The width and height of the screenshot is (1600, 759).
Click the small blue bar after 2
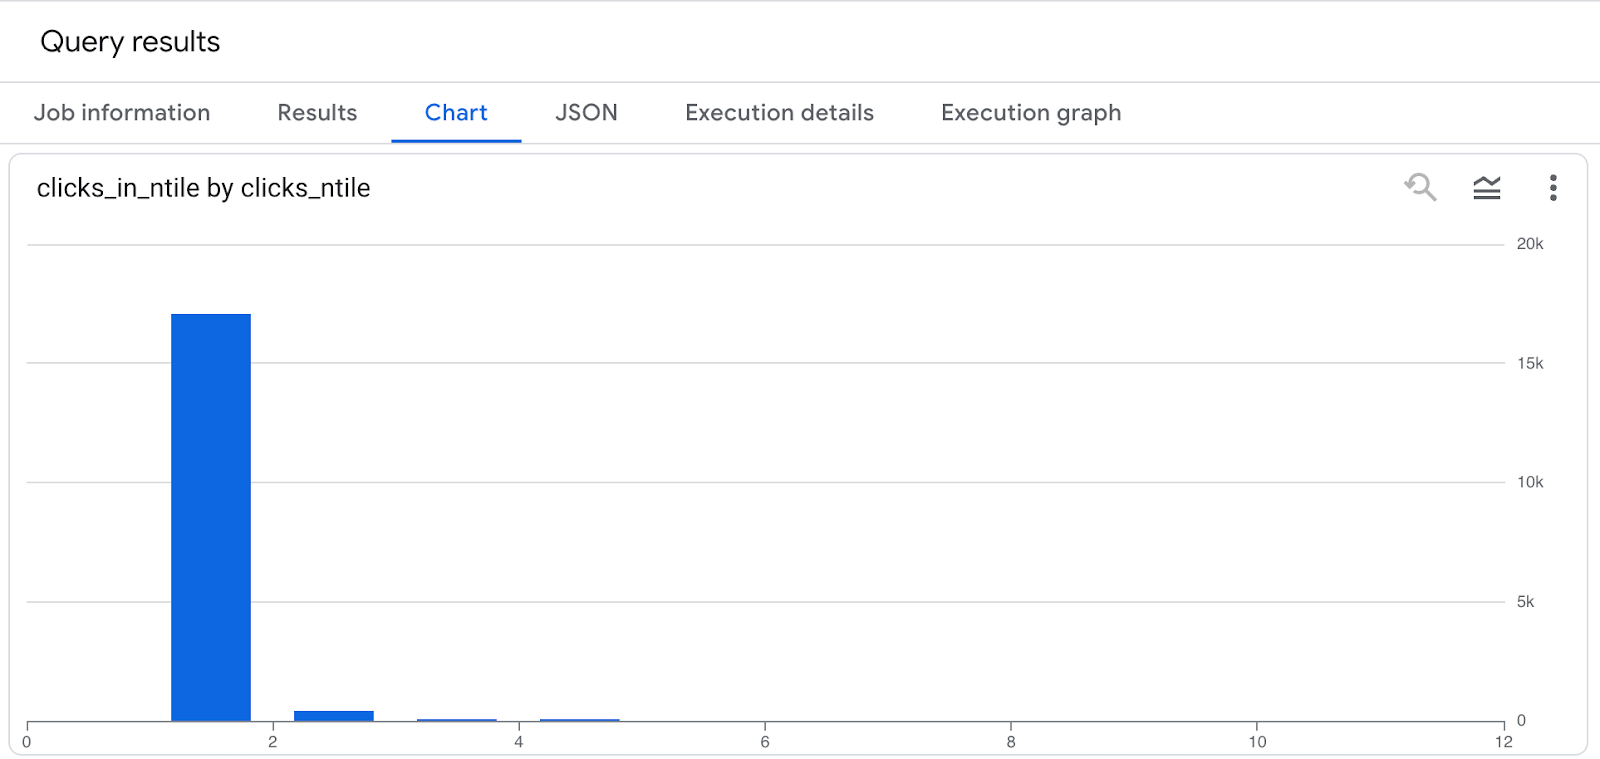click(334, 716)
